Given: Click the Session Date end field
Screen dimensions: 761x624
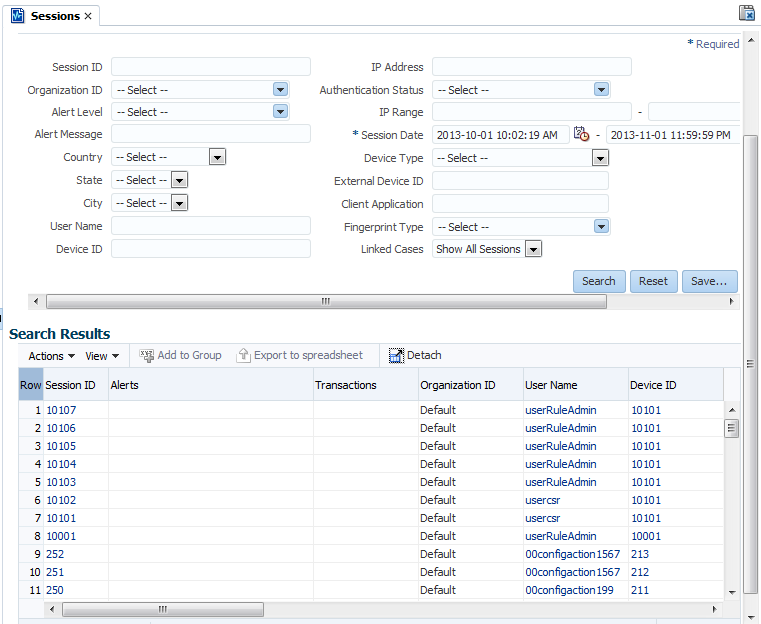Looking at the screenshot, I should pos(673,134).
